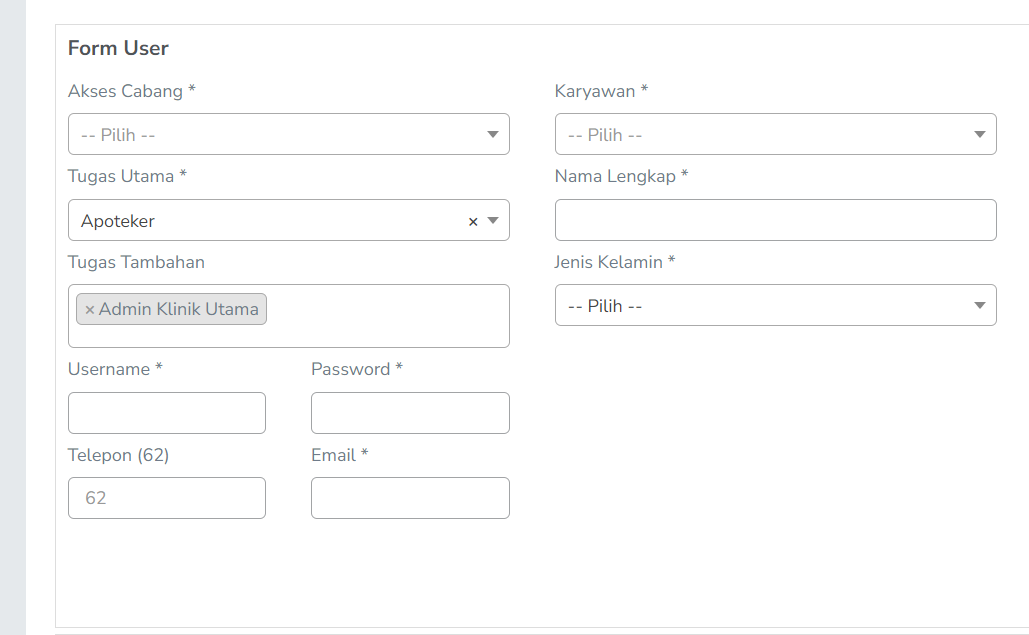Remove the Admin Klinik Utama tag
The height and width of the screenshot is (635, 1029).
click(x=89, y=310)
